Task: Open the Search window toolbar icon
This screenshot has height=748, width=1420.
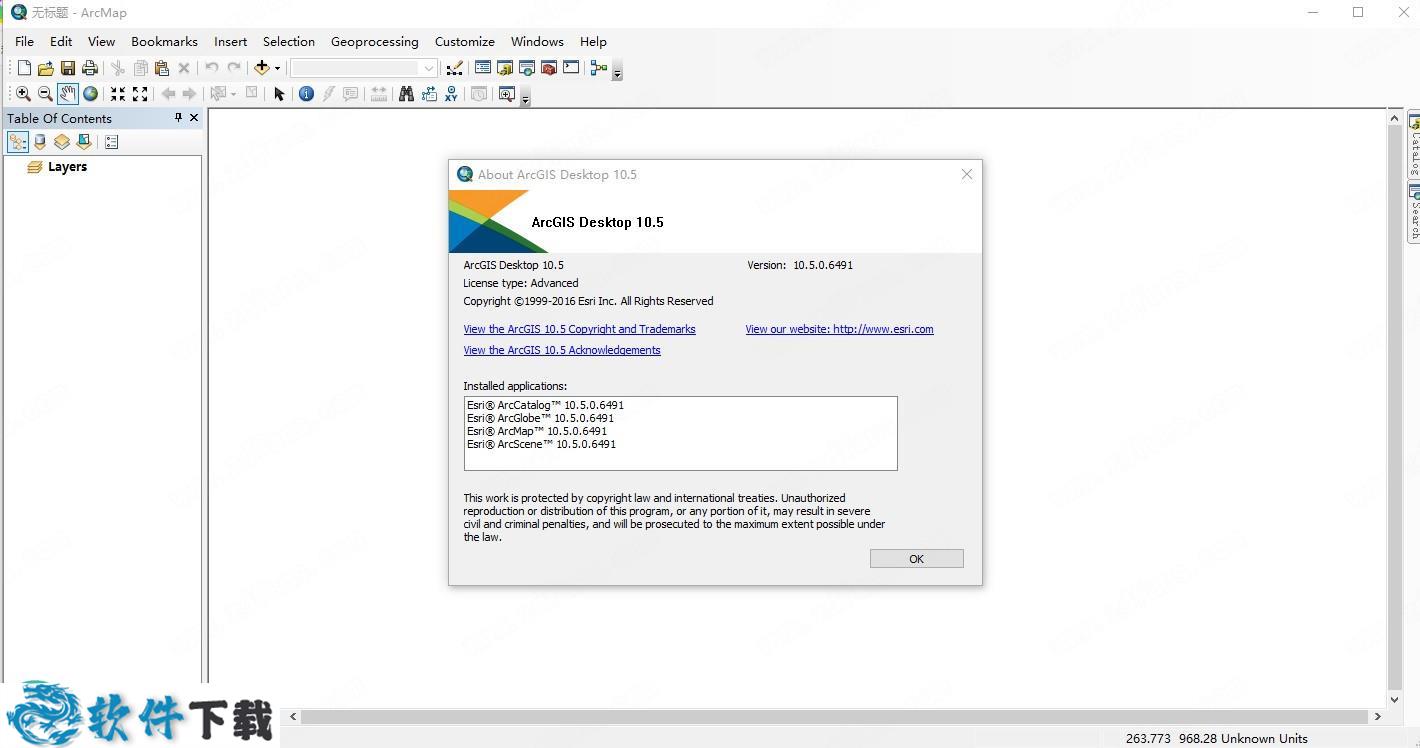Action: [x=527, y=68]
